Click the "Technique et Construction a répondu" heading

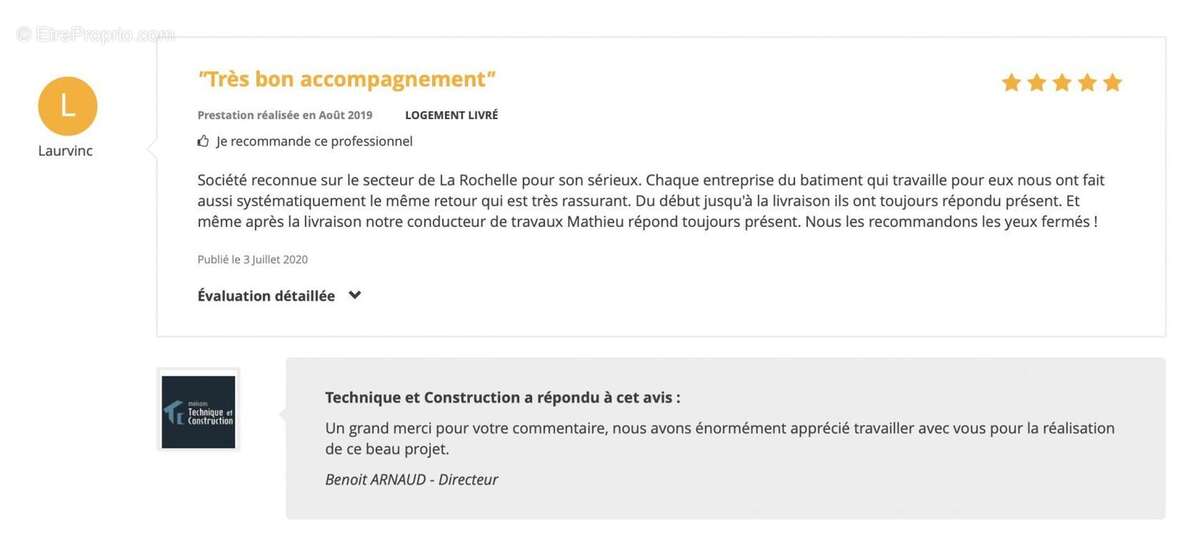pos(502,397)
